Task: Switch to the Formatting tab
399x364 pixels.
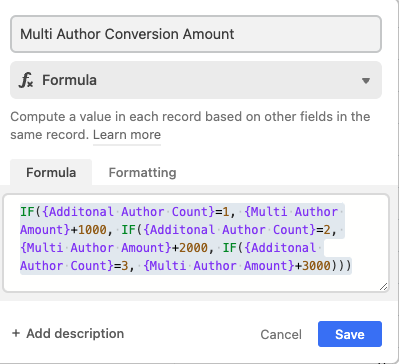Action: coord(142,172)
